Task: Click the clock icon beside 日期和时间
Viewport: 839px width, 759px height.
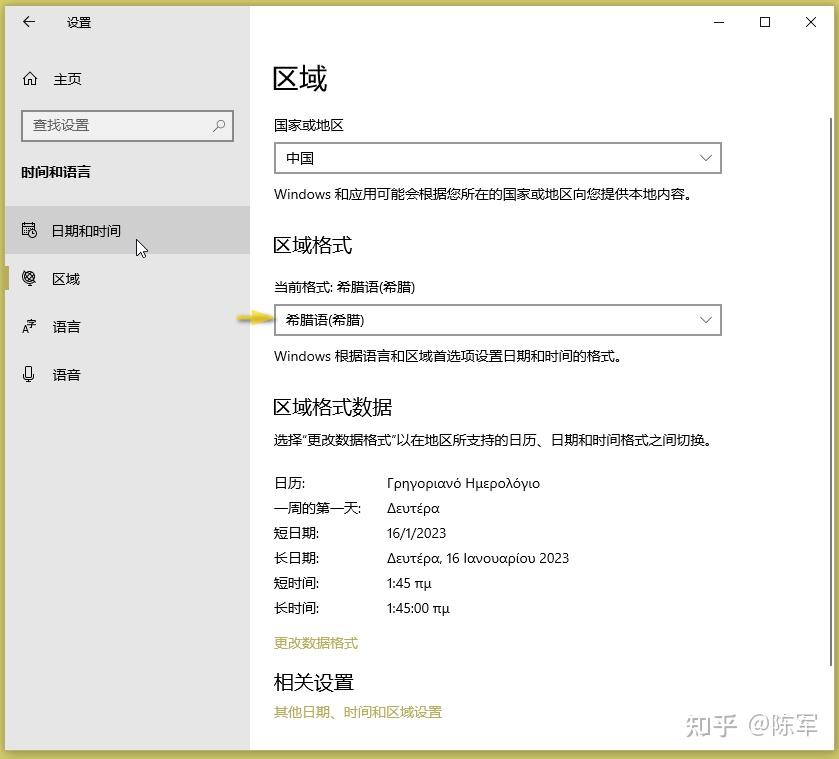Action: (28, 230)
